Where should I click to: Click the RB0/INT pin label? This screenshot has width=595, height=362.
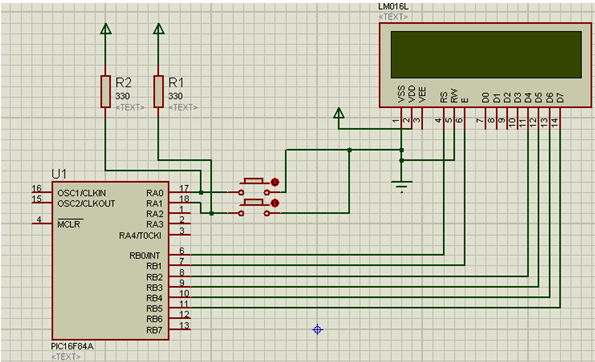click(145, 256)
